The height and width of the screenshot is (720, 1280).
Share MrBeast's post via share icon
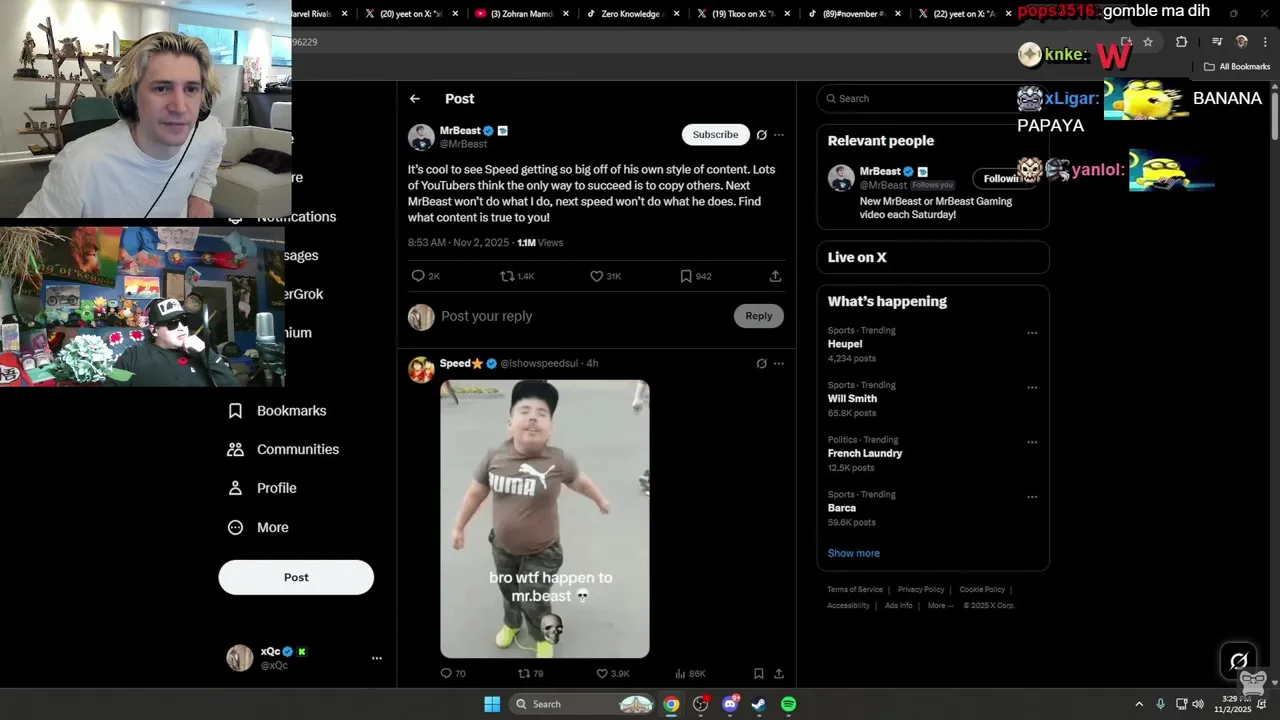click(775, 276)
